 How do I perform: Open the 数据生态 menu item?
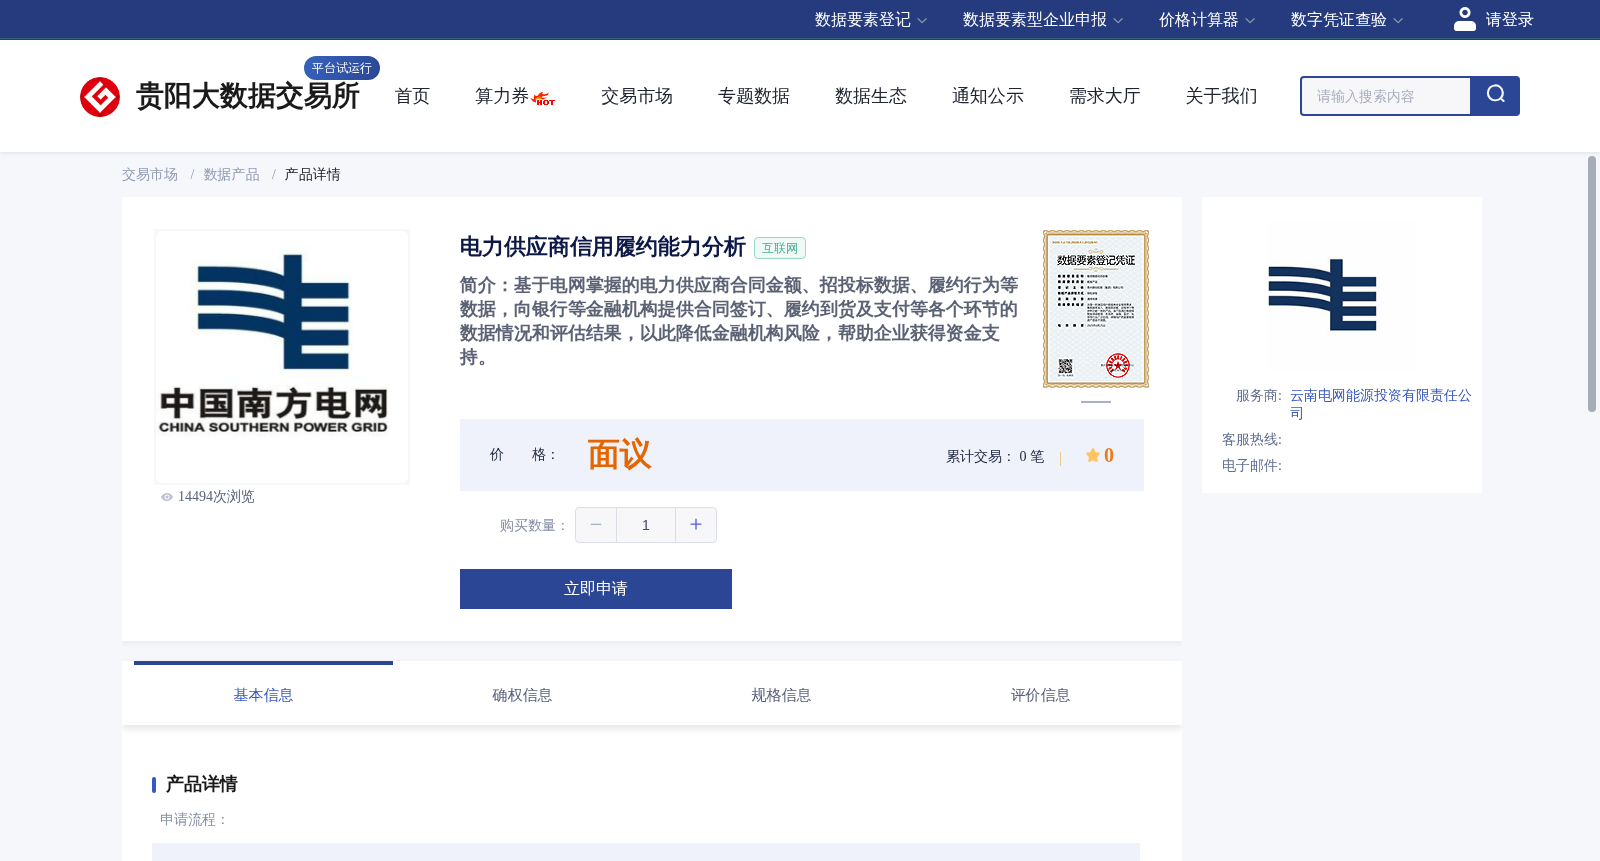point(871,96)
